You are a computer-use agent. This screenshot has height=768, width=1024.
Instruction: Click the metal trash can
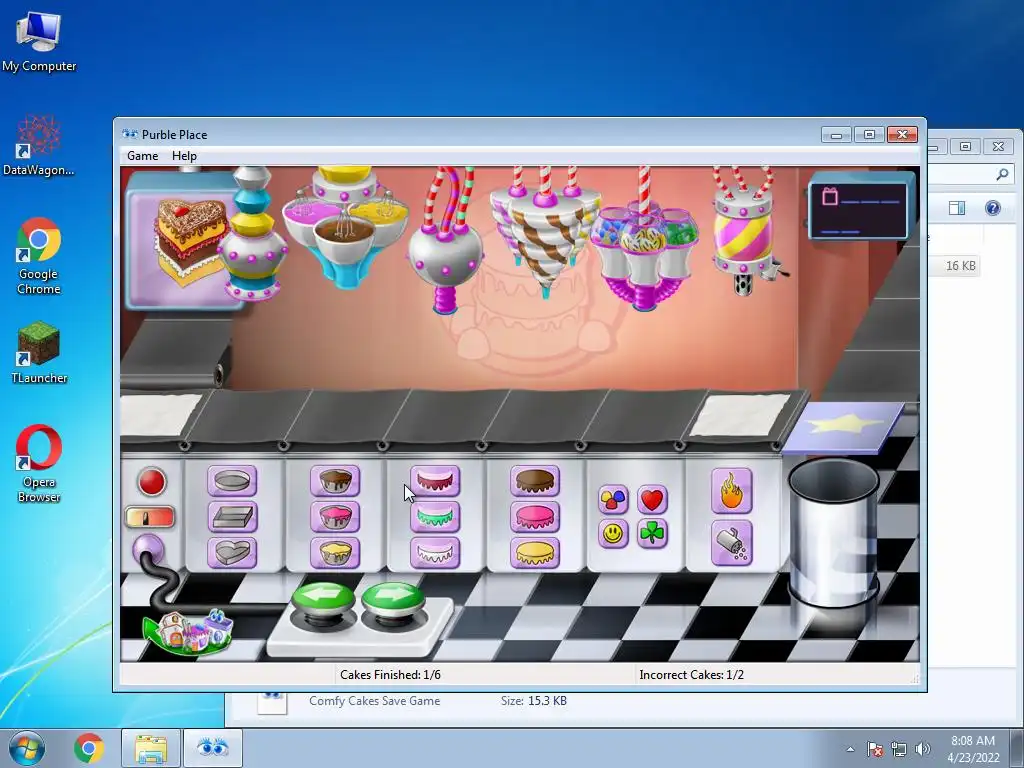pyautogui.click(x=834, y=532)
